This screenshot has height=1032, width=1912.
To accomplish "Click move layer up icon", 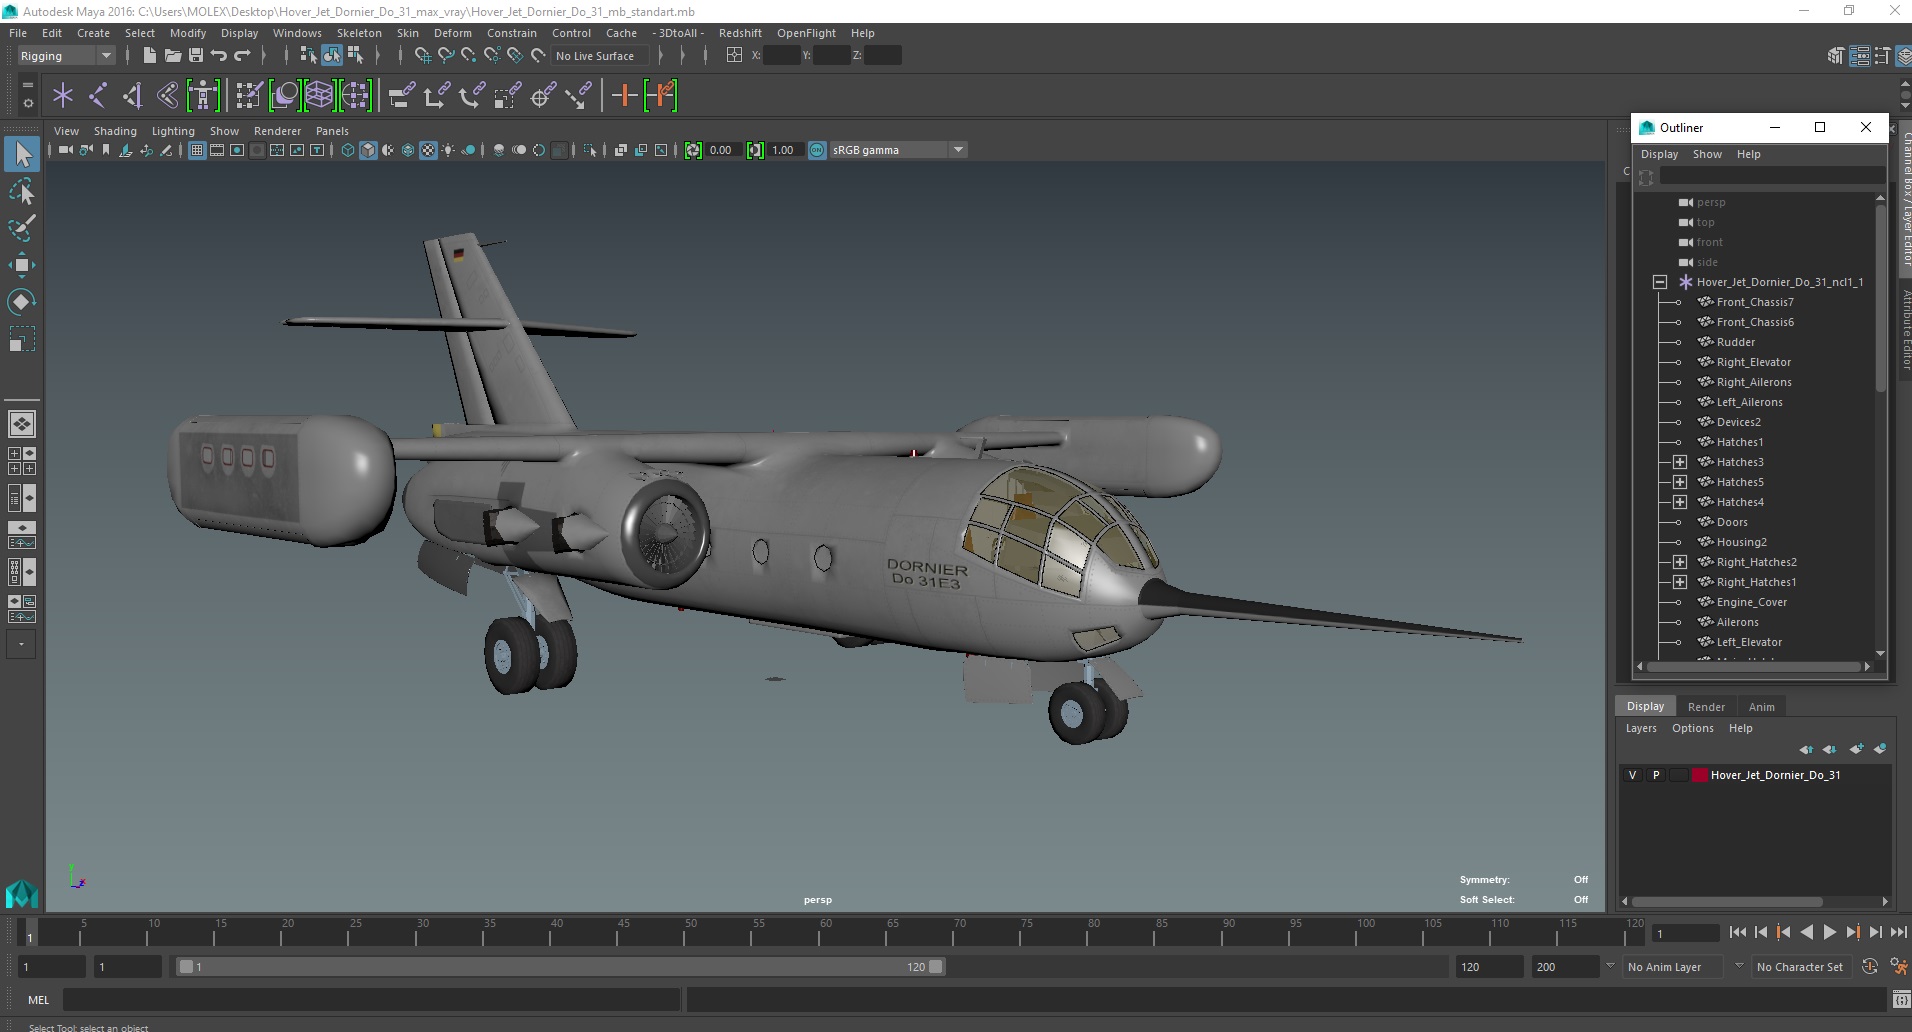I will pos(1806,749).
